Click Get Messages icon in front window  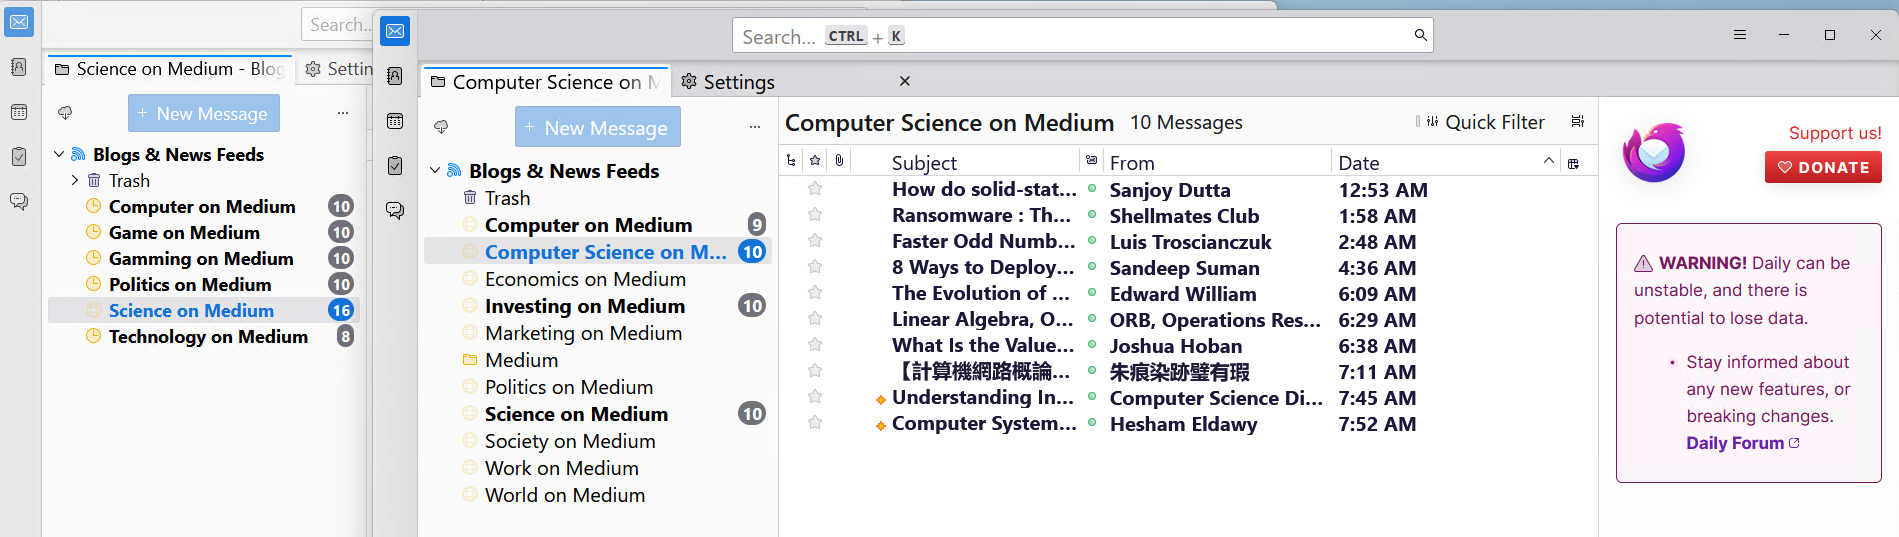[441, 127]
